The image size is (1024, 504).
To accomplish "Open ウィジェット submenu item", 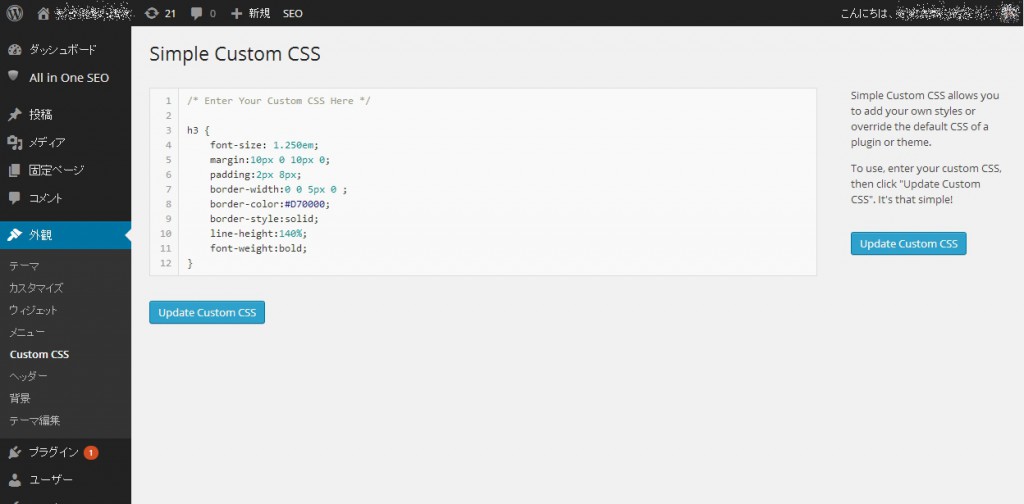I will 34,310.
